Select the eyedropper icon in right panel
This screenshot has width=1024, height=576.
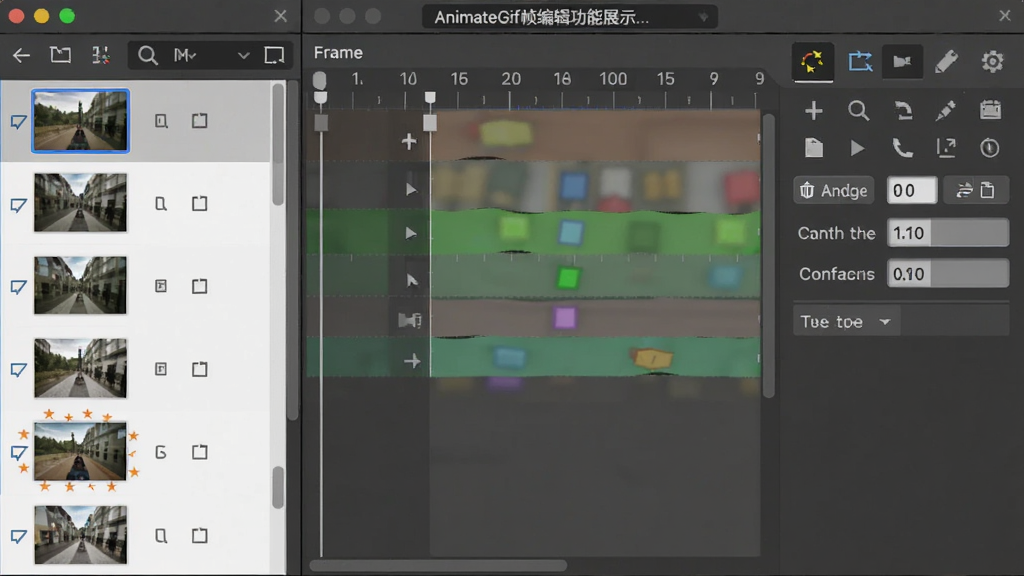(x=946, y=111)
